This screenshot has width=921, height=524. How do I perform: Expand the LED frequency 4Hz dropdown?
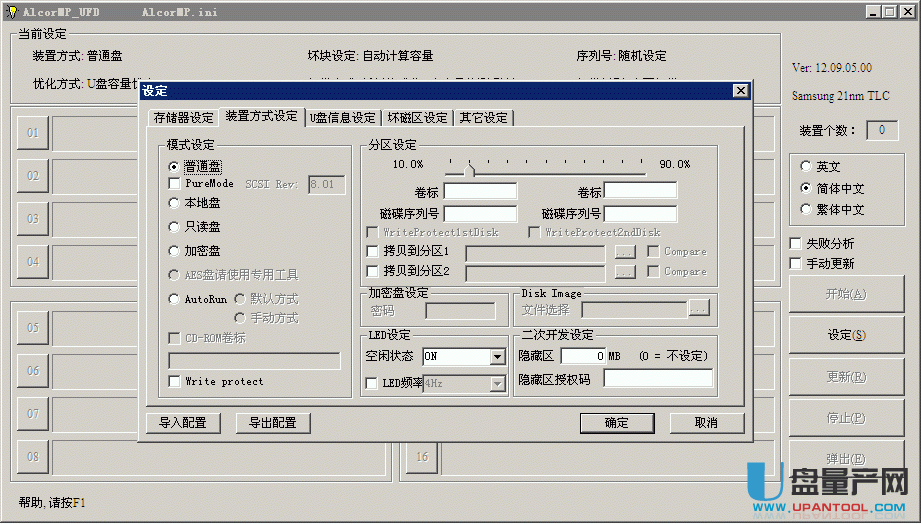(497, 383)
